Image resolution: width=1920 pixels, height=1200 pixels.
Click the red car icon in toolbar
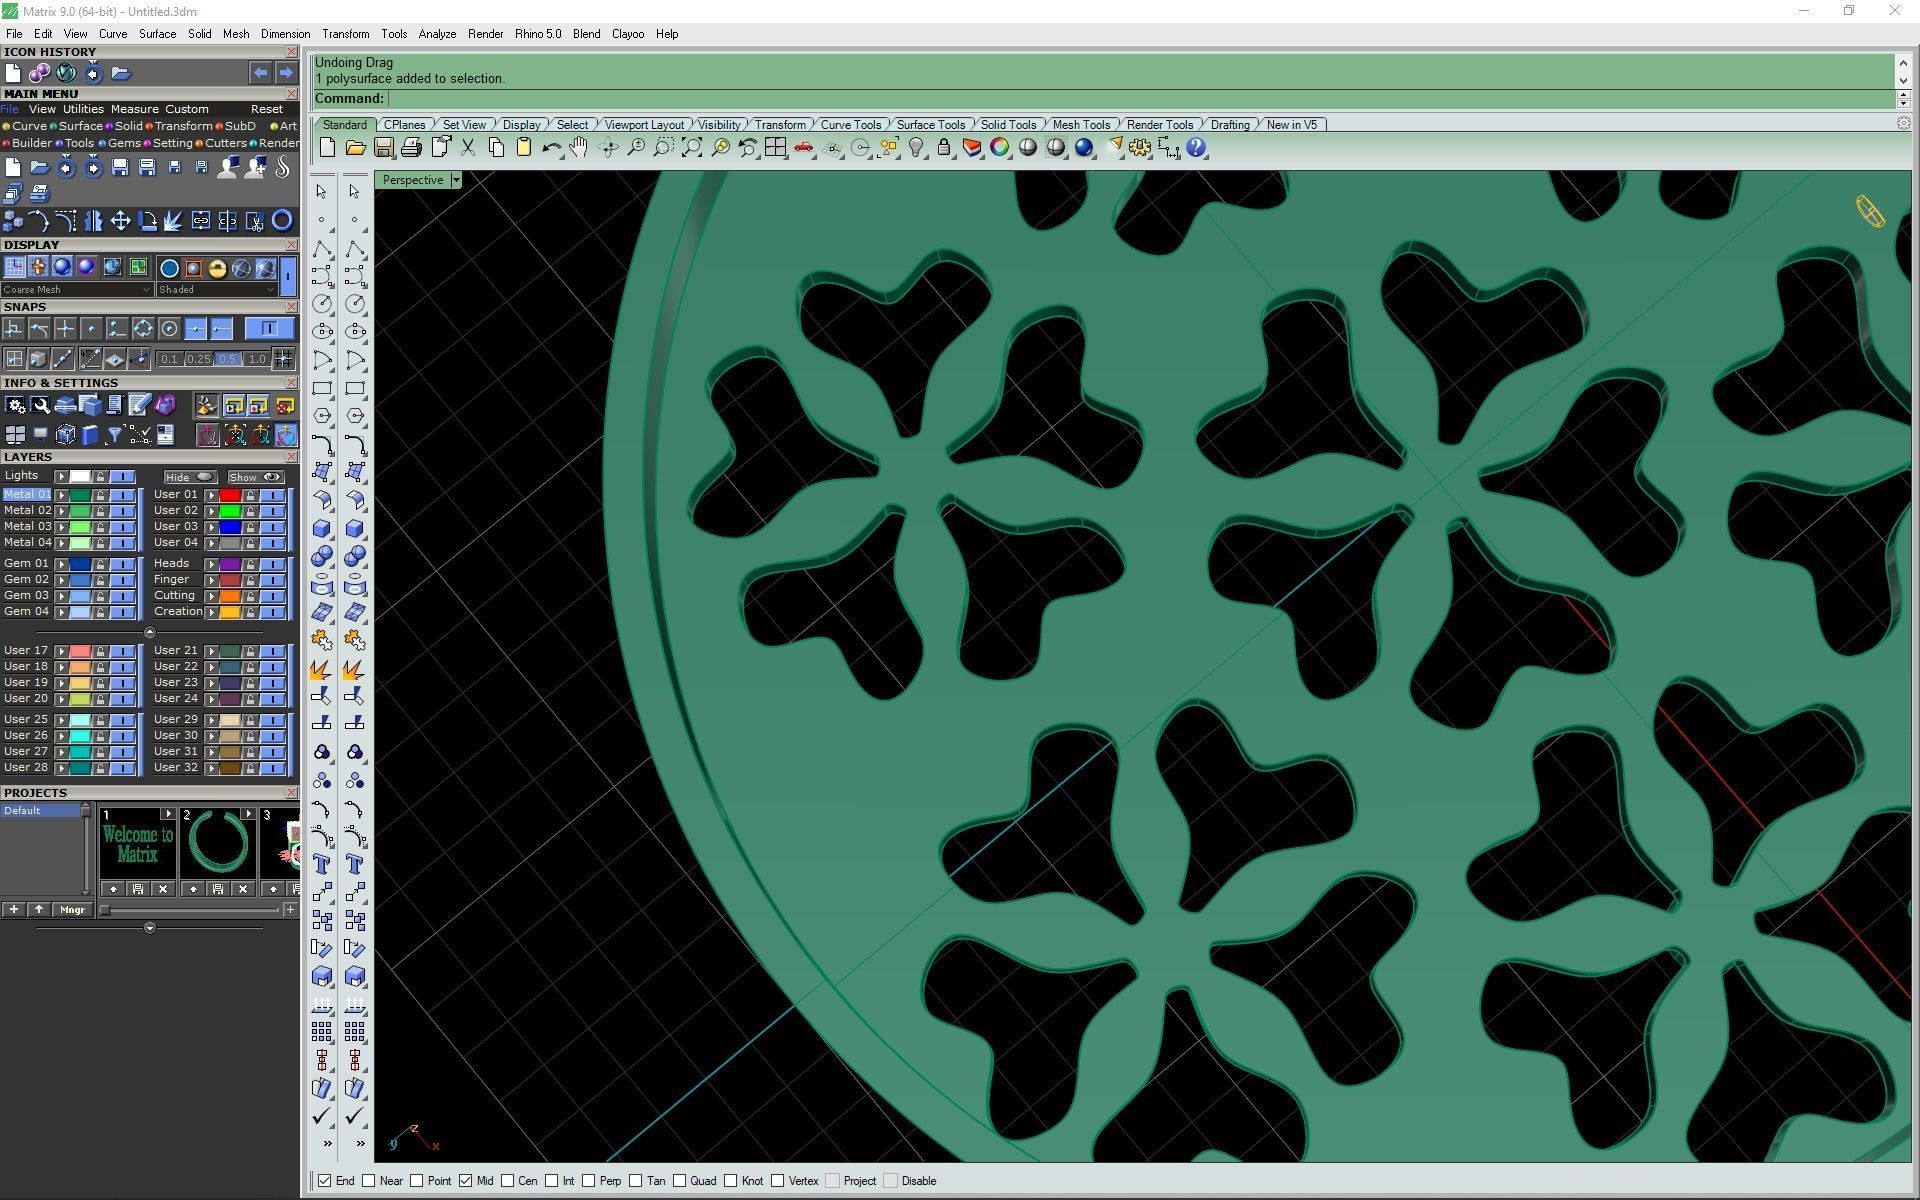point(803,148)
